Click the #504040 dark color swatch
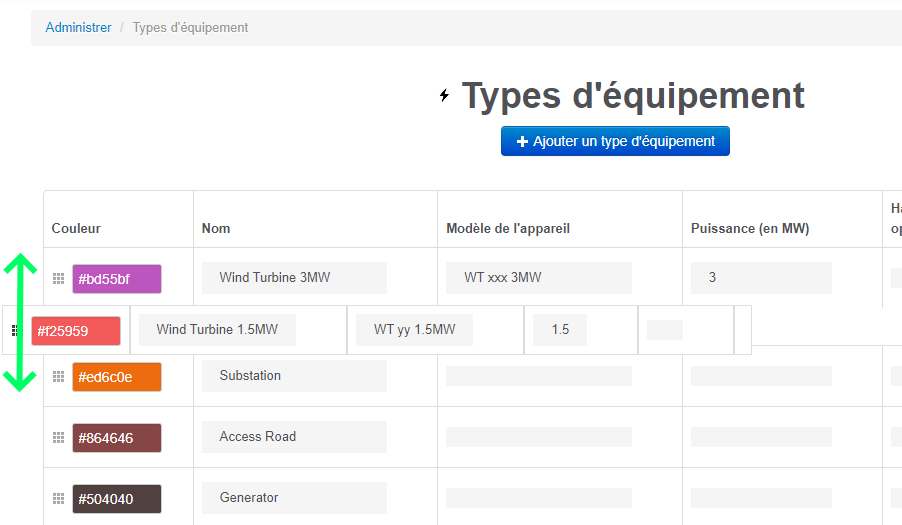This screenshot has width=902, height=525. [116, 499]
